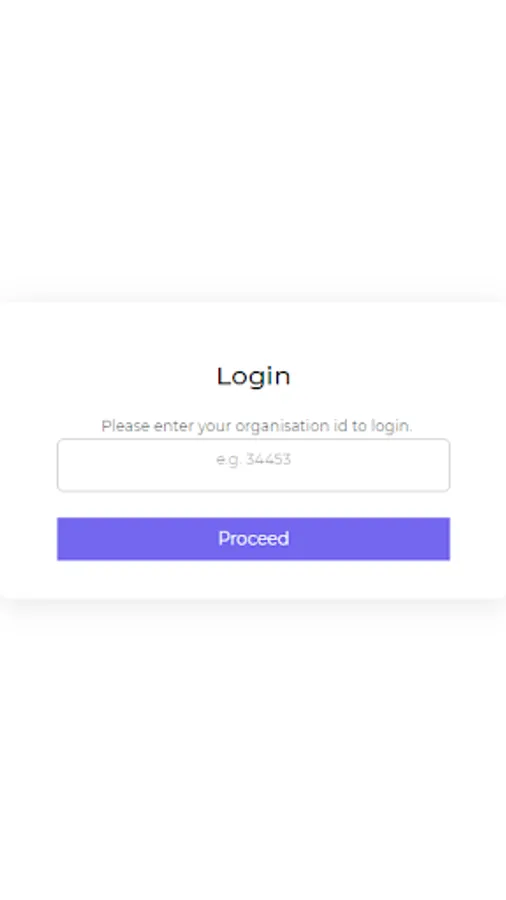Focus the field showing 'e.g. 34453' placeholder

coord(253,465)
